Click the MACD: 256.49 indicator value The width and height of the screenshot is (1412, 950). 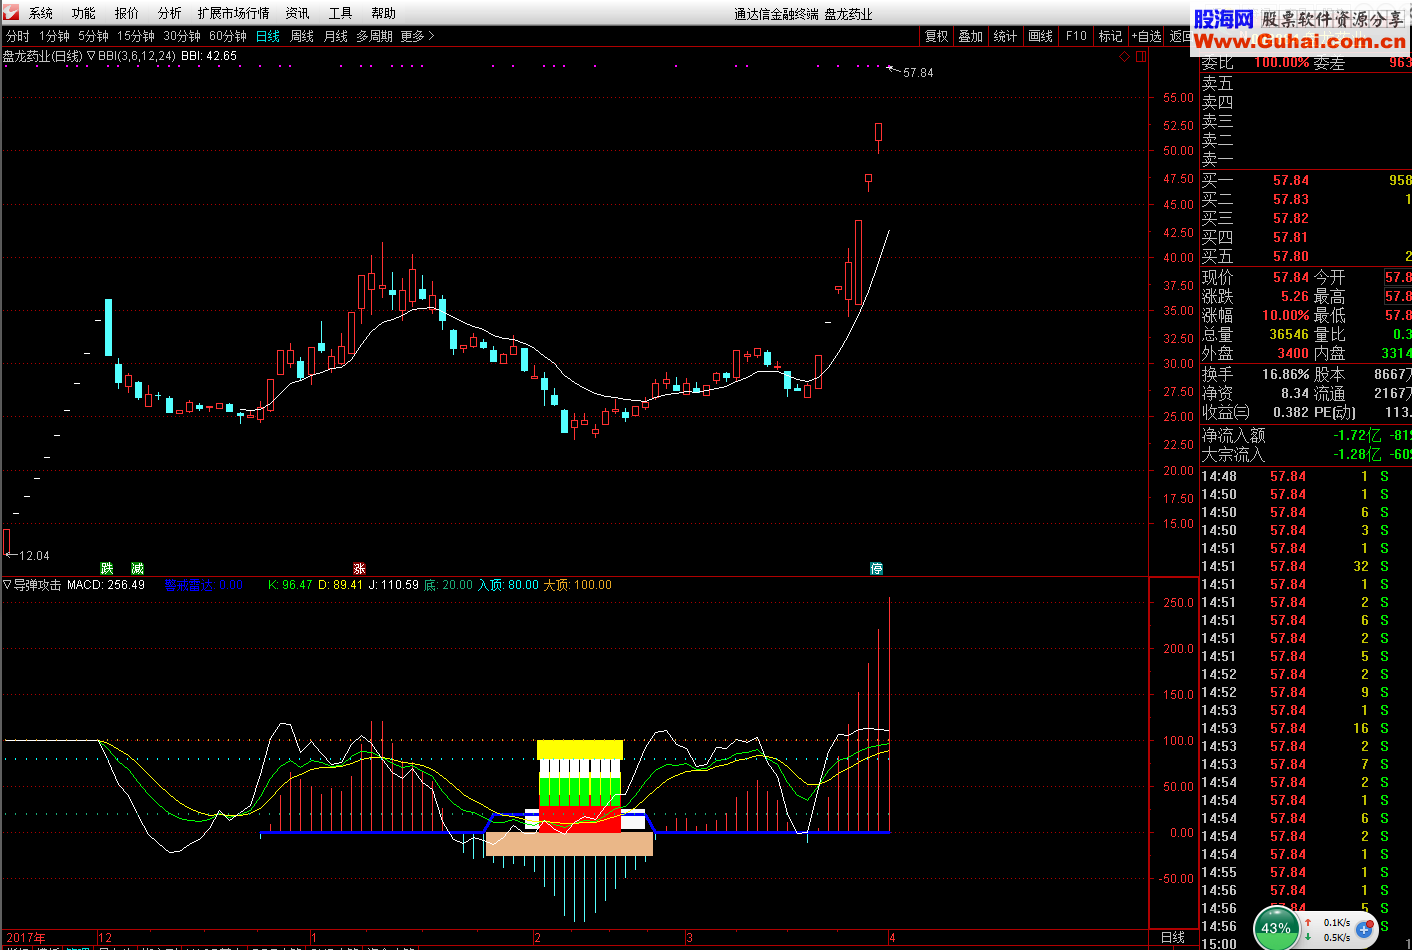106,585
